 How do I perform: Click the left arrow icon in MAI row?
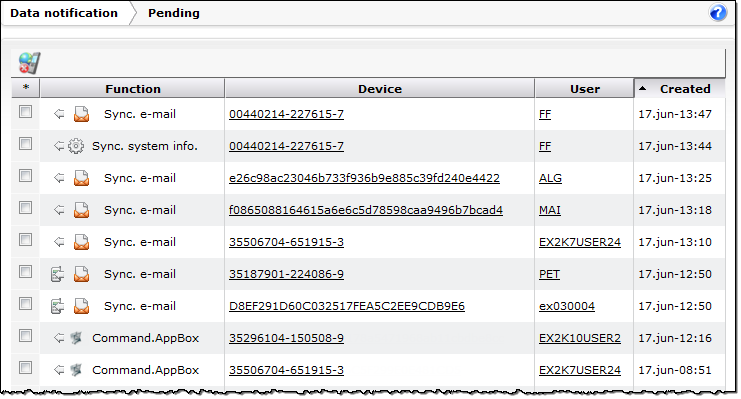[x=59, y=210]
